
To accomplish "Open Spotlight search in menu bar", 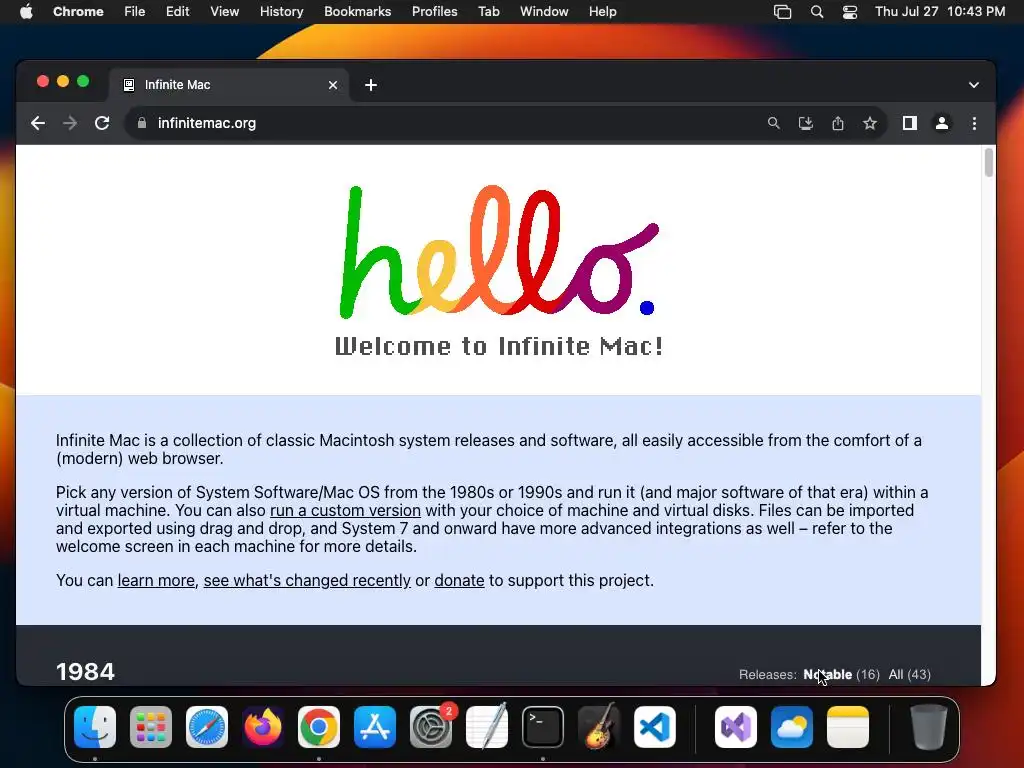I will (816, 12).
